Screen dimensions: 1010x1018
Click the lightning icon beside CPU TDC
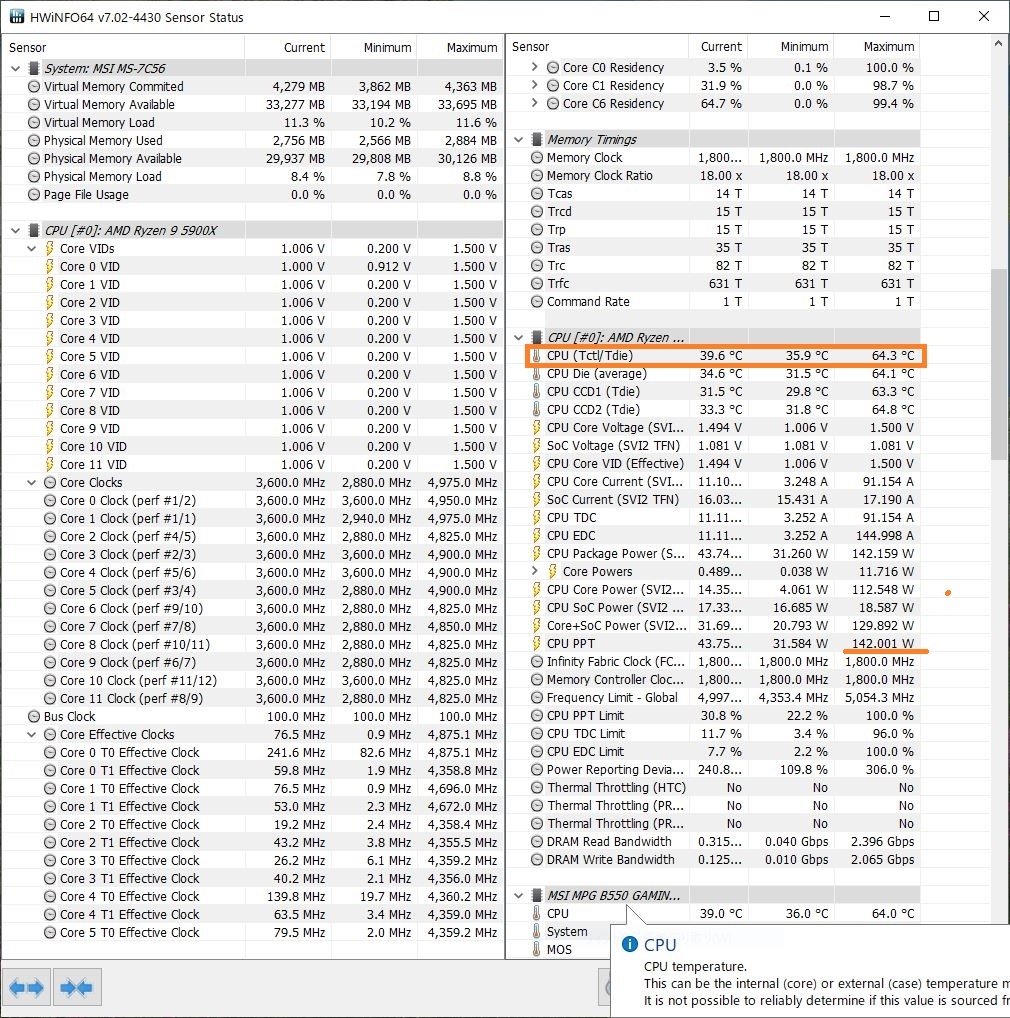[536, 517]
